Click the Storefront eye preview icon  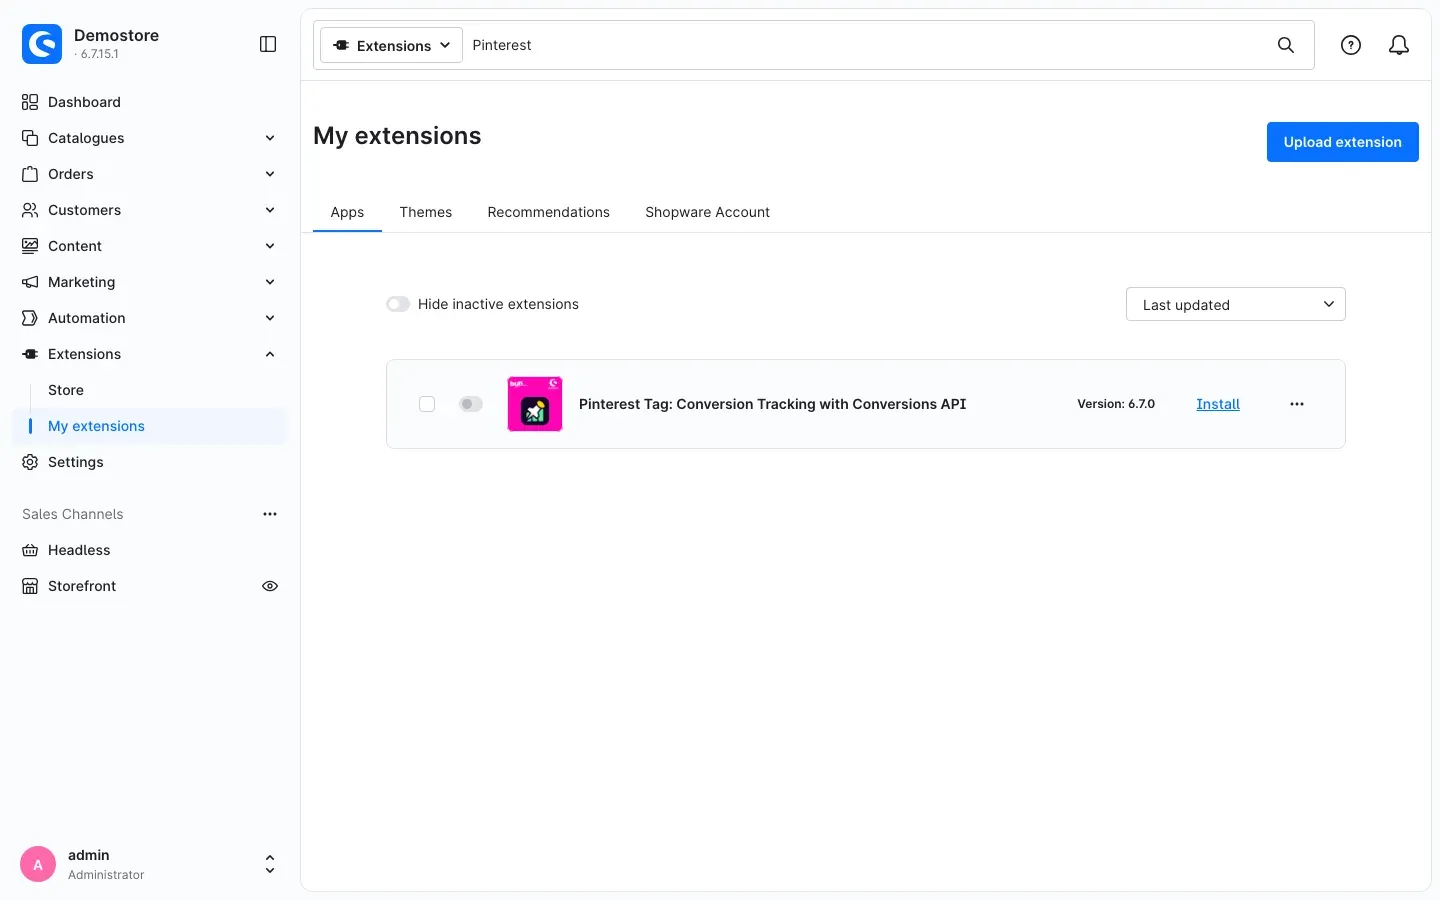[270, 586]
